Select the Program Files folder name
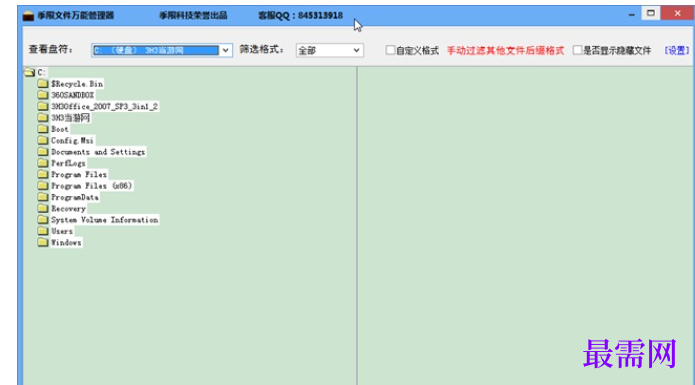The width and height of the screenshot is (695, 385). [x=79, y=175]
